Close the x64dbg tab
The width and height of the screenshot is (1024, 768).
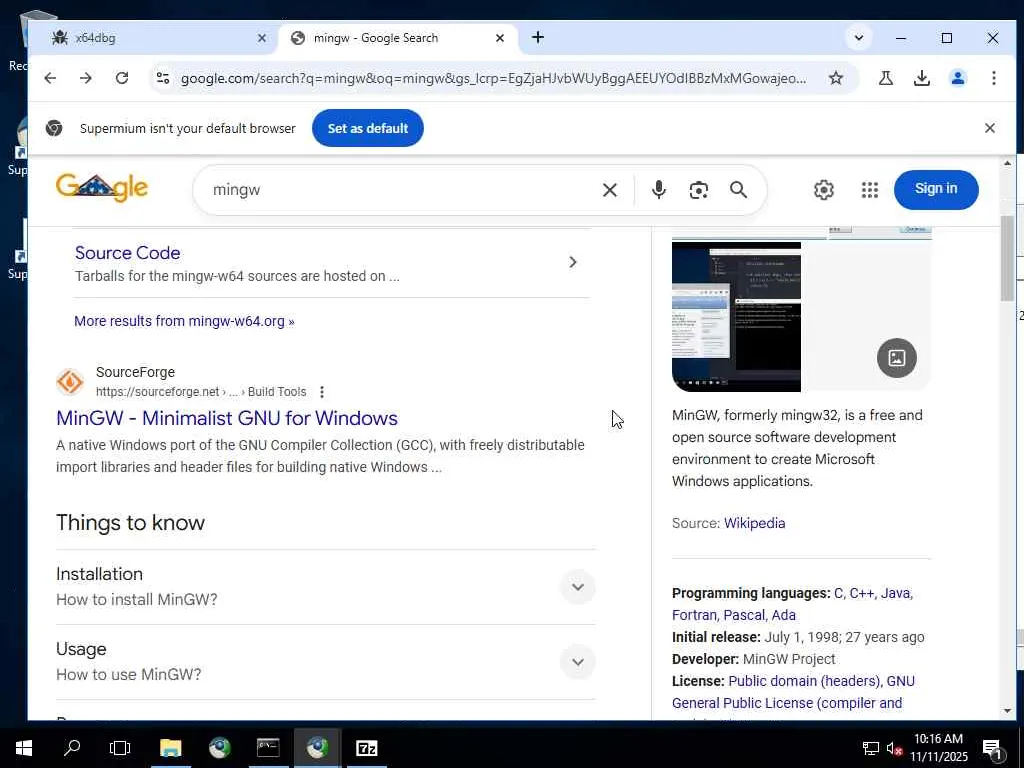261,38
